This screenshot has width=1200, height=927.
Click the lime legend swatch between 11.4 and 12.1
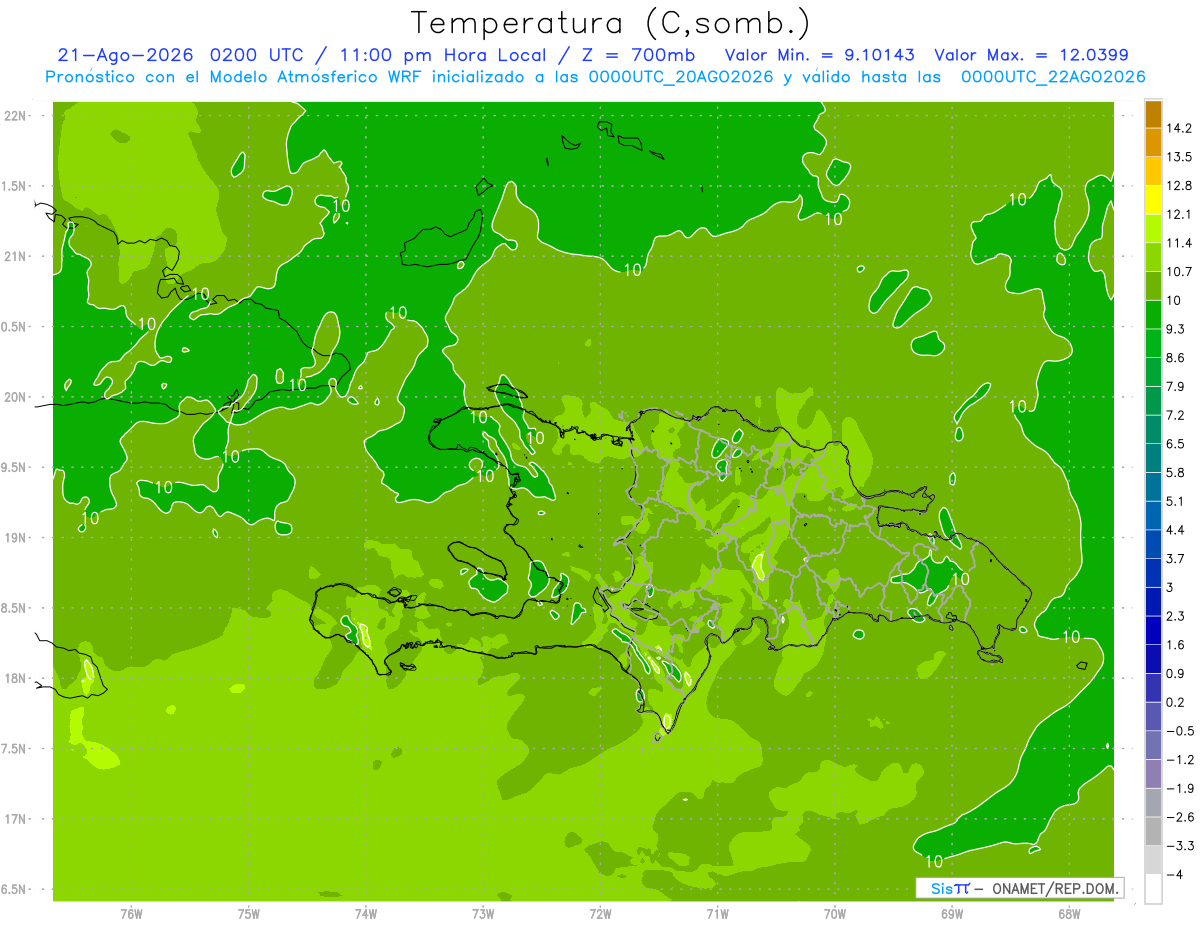click(x=1153, y=229)
